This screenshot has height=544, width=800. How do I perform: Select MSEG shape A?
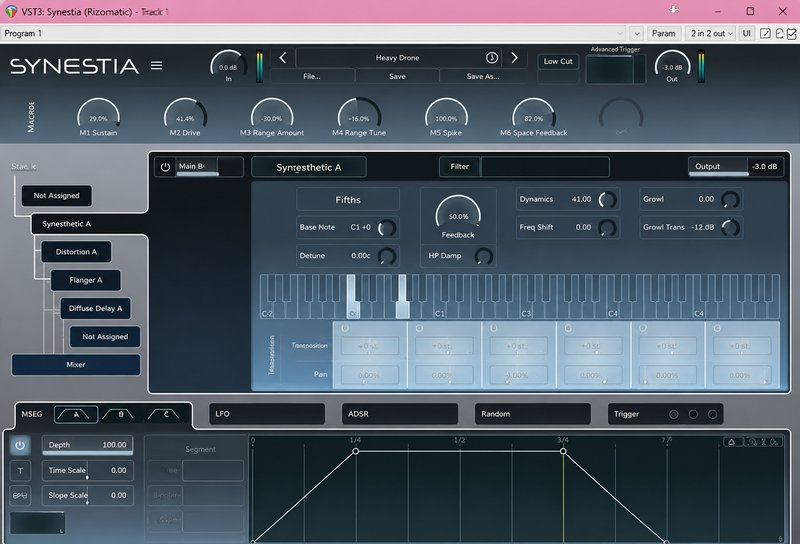pos(76,414)
